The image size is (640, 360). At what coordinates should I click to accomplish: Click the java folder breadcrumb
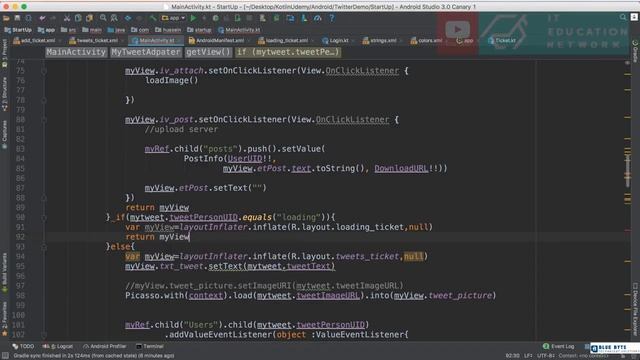click(116, 30)
